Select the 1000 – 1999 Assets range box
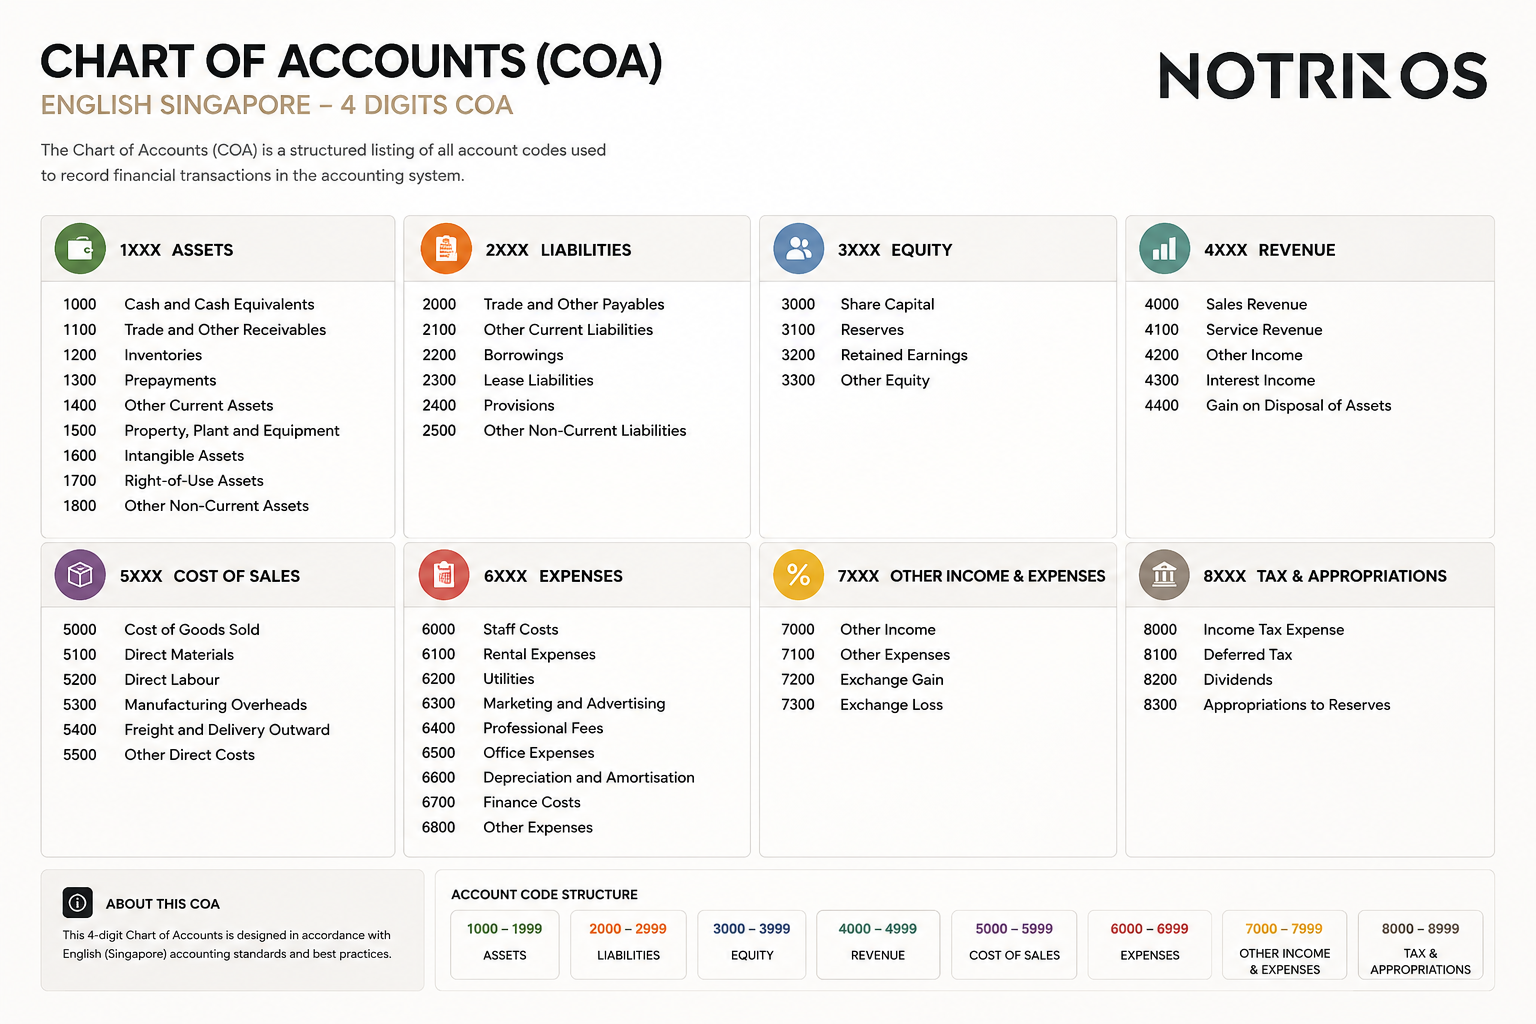This screenshot has width=1536, height=1024. [x=505, y=944]
